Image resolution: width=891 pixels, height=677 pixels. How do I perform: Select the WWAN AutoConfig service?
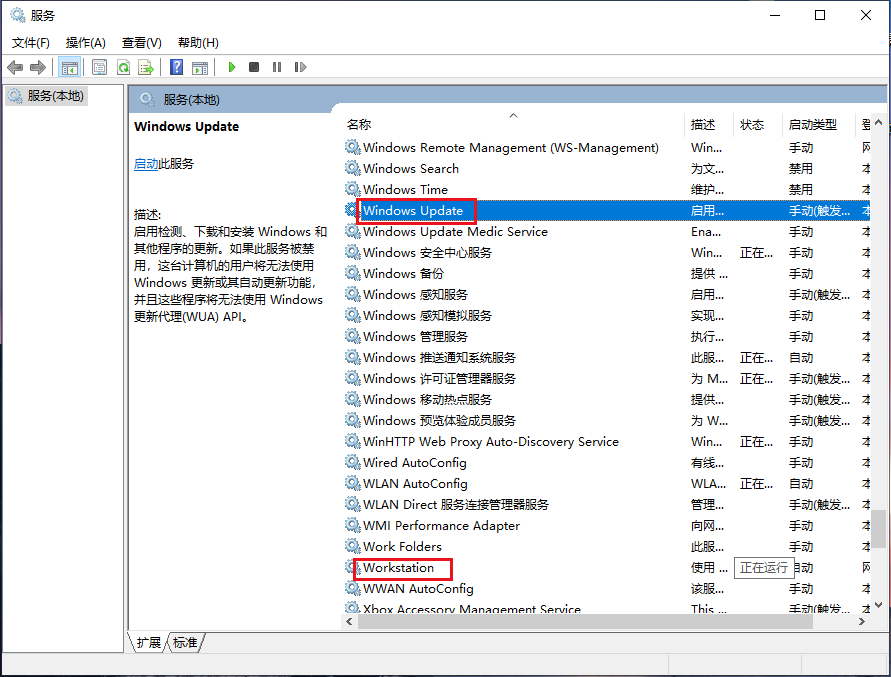point(606,589)
